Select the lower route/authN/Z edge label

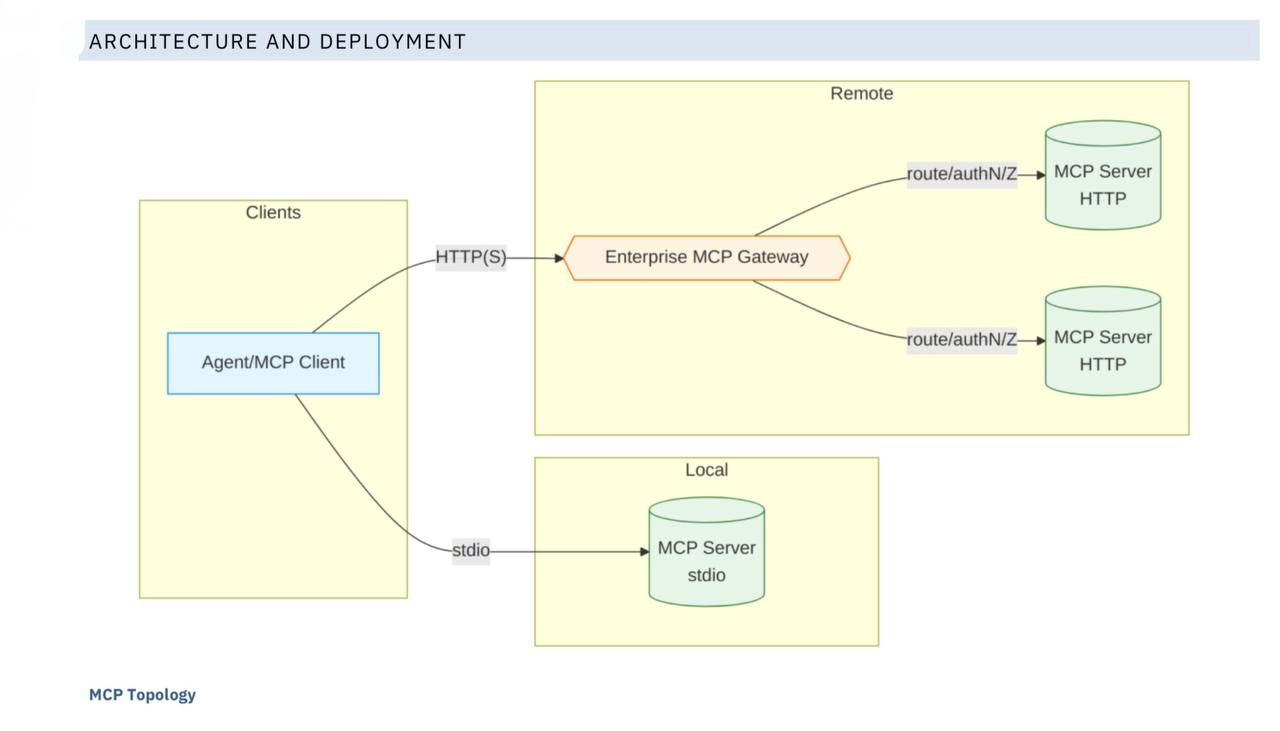click(x=962, y=340)
